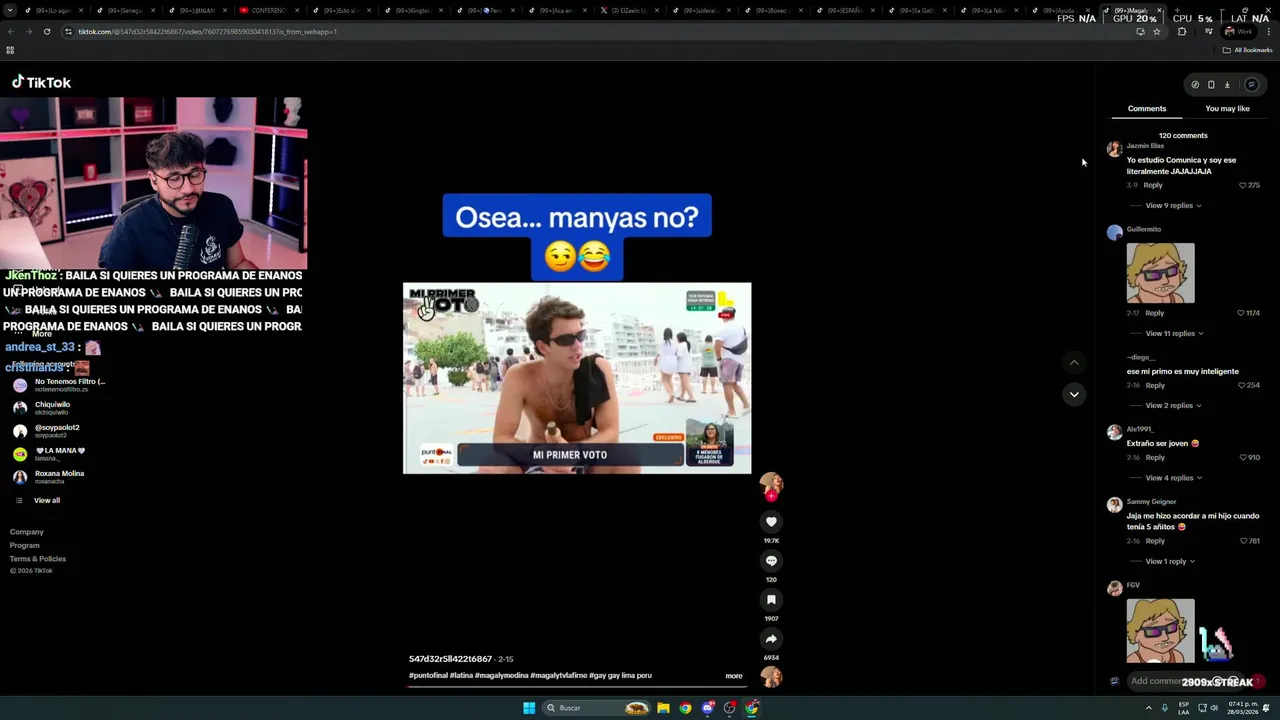This screenshot has width=1280, height=720.
Task: Click the compass icon in top-right pill
Action: (1195, 85)
